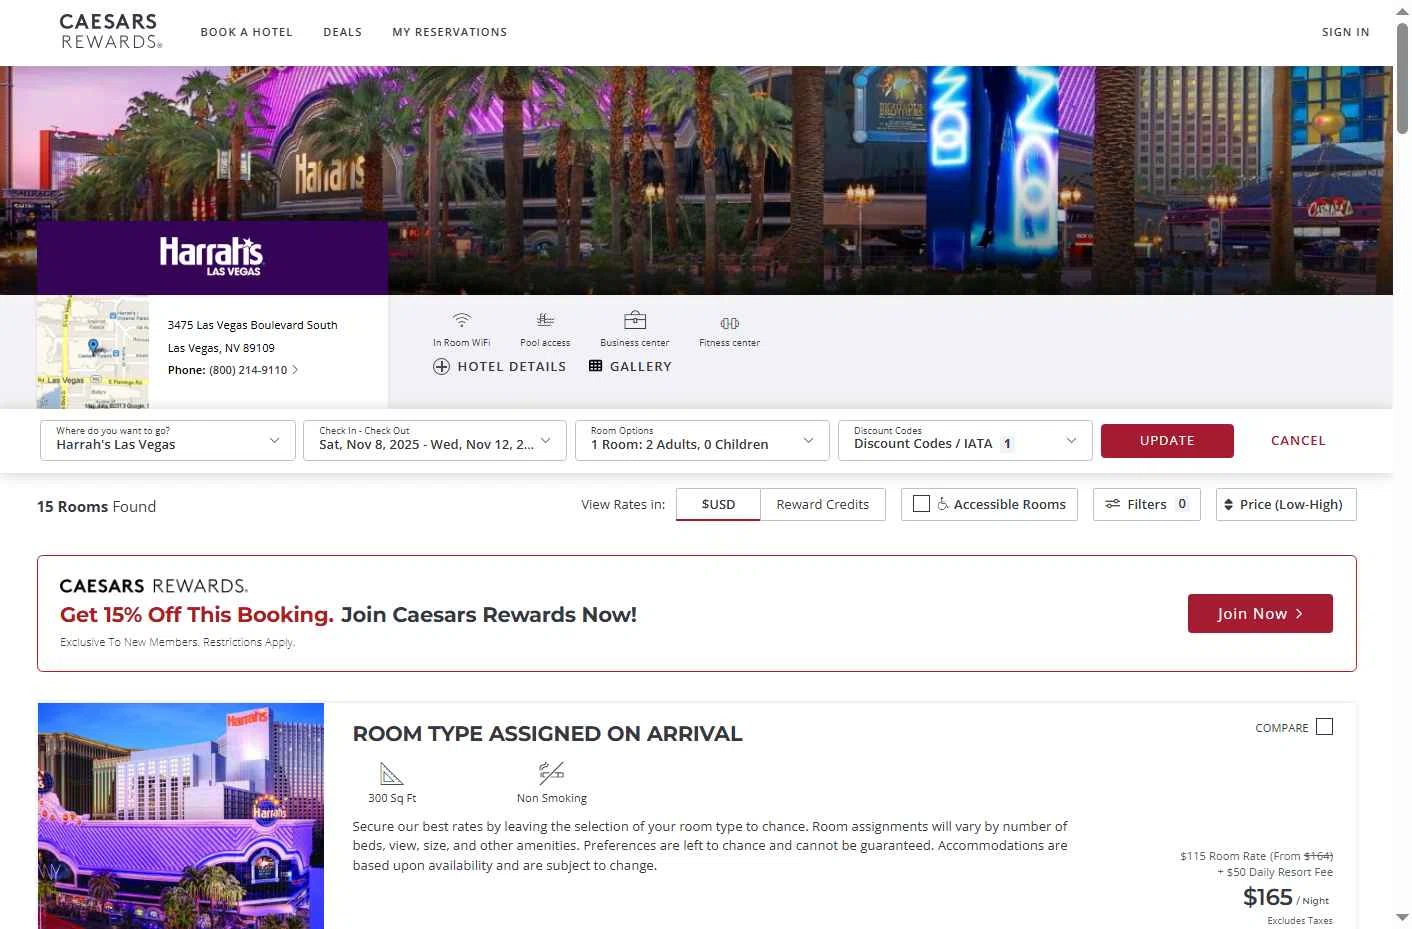
Task: Click the room photo thumbnail
Action: pos(181,816)
